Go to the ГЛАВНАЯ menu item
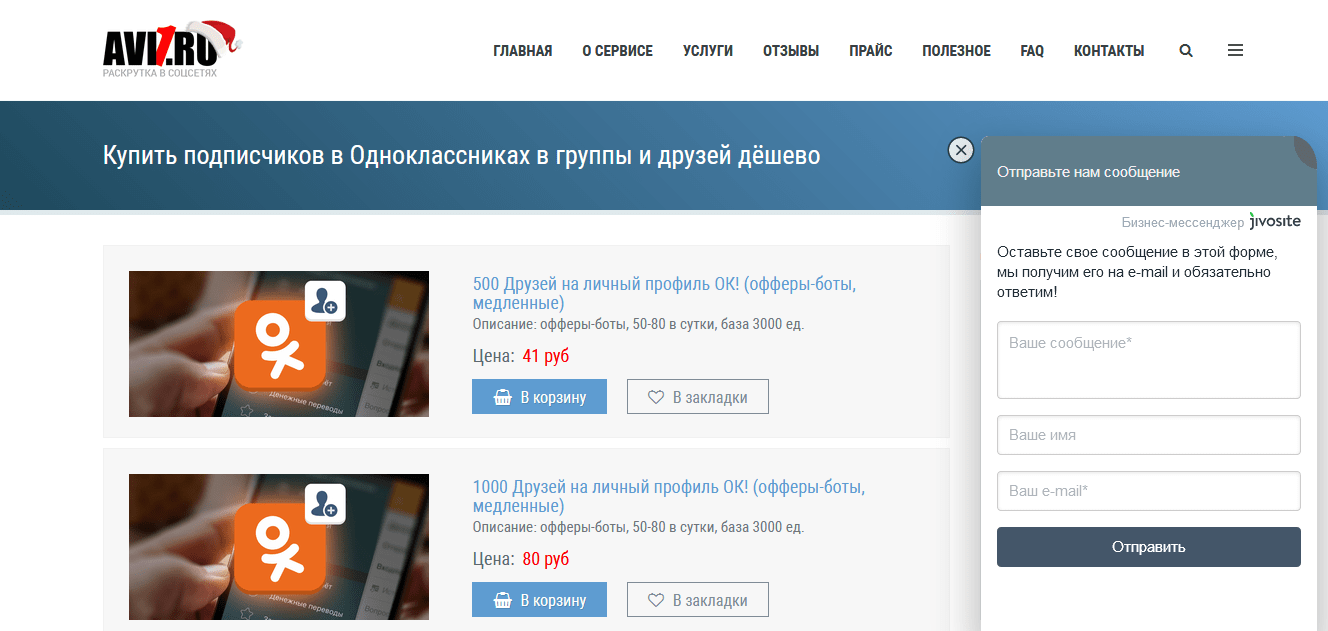 [x=523, y=51]
